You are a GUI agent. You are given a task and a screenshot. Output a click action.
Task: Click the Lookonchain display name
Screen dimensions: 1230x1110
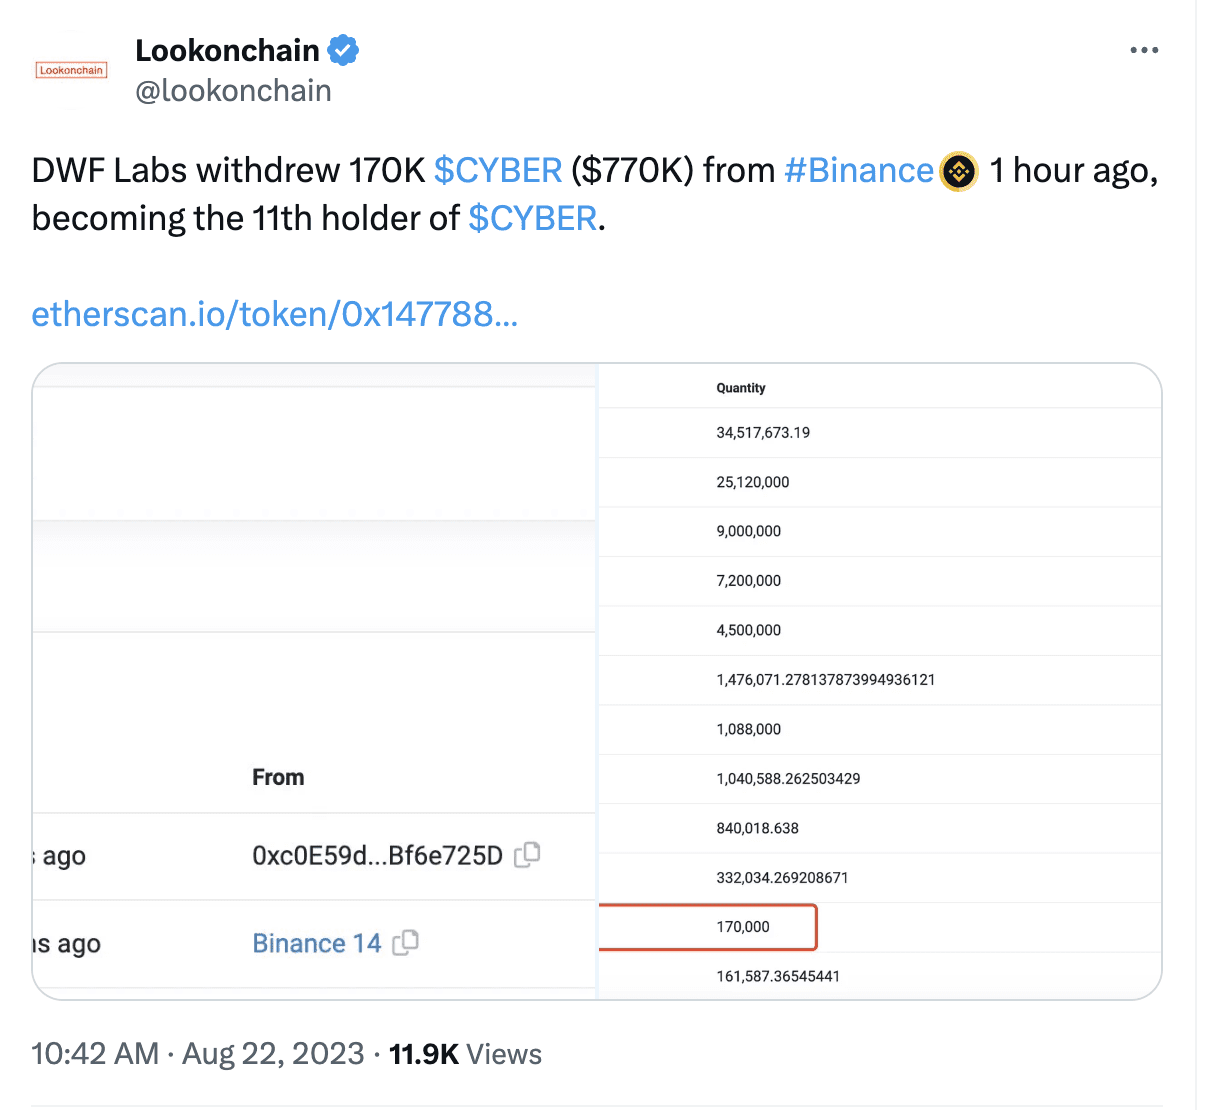point(227,49)
